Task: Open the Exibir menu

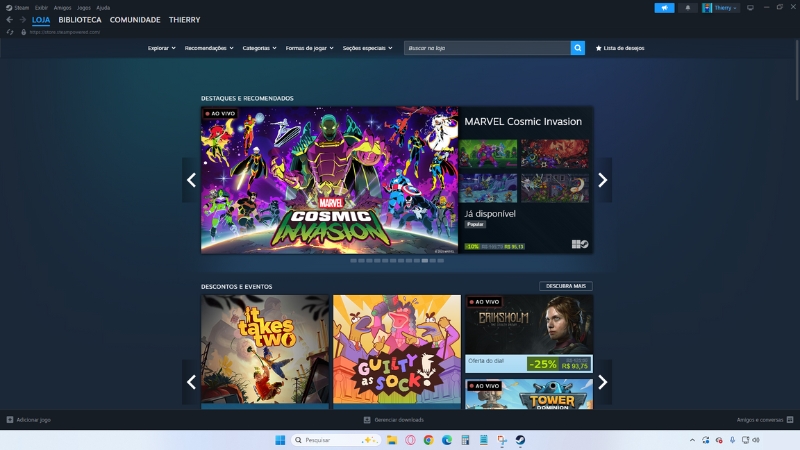Action: pyautogui.click(x=41, y=8)
